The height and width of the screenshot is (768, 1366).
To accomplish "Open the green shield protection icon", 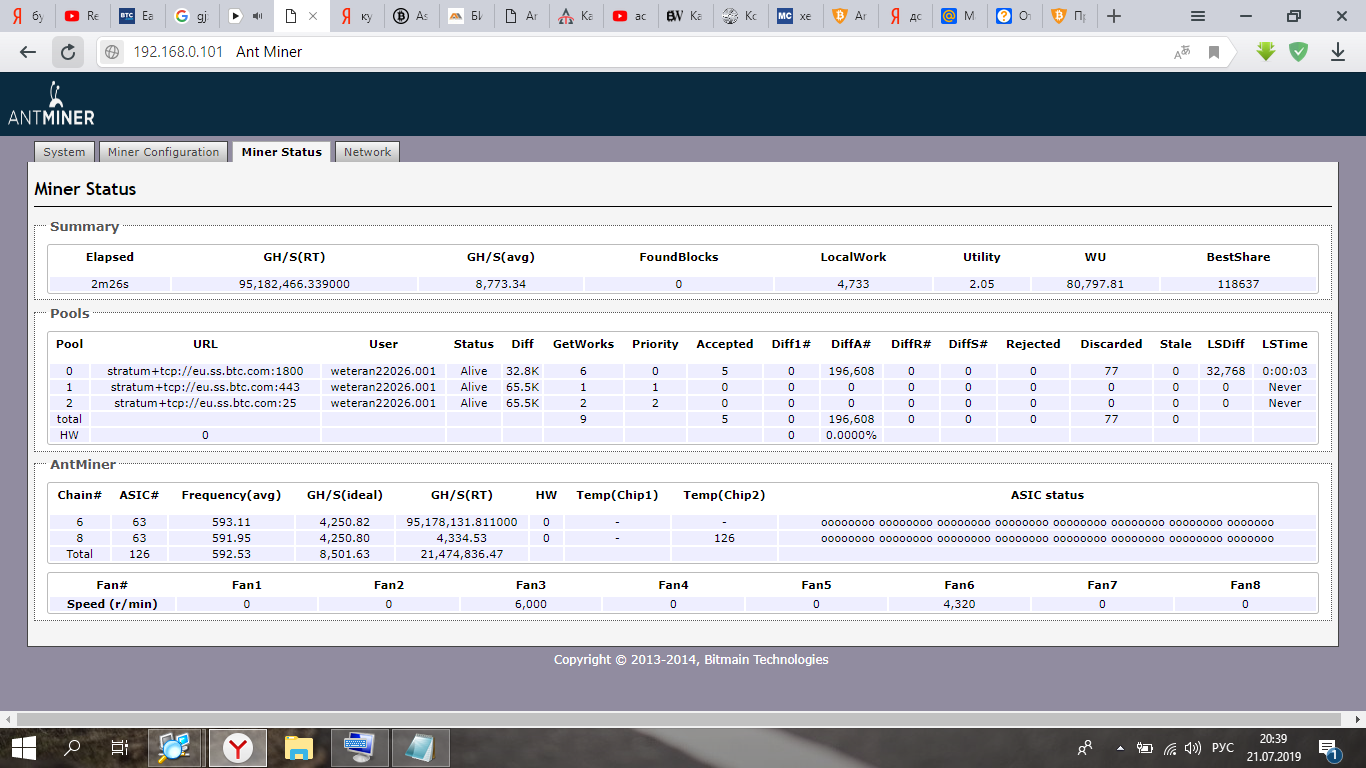I will point(1298,51).
